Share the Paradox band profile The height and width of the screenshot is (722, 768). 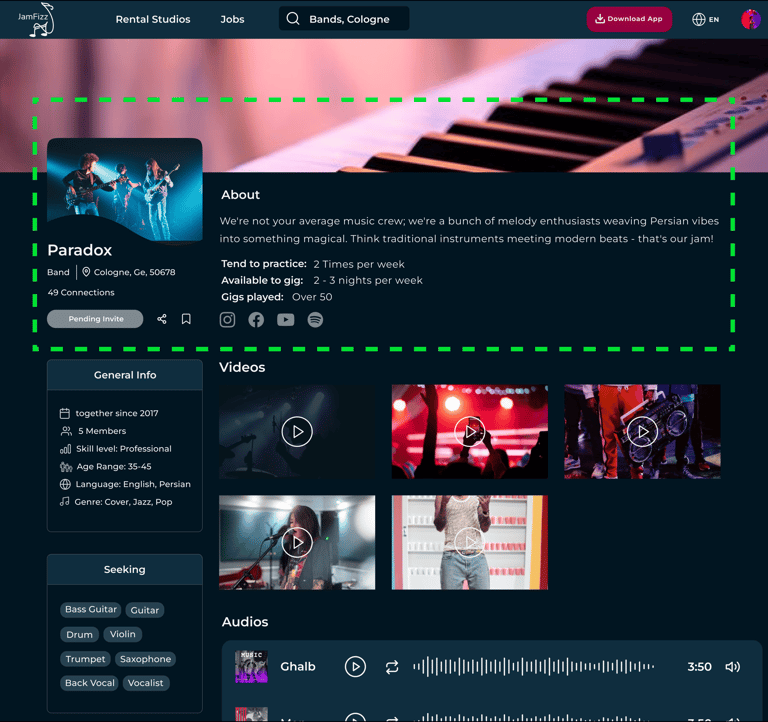pos(162,319)
